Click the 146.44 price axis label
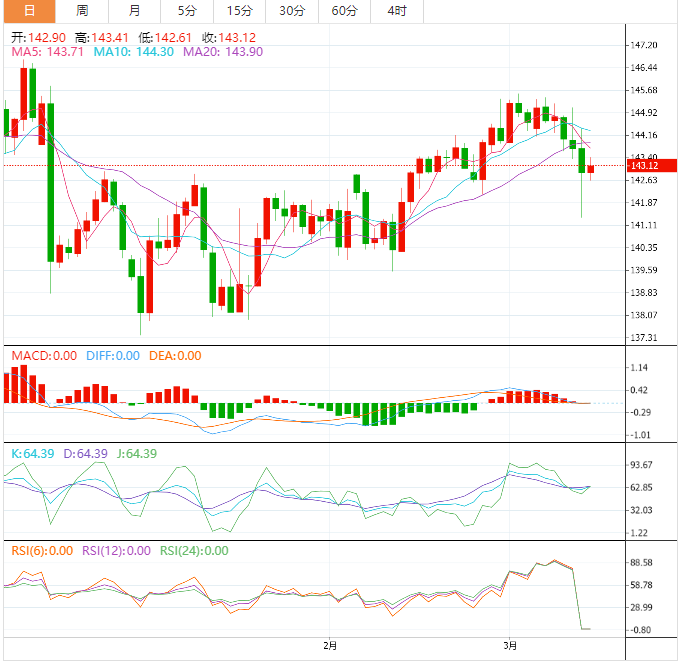Viewport: 681px width, 664px height. click(644, 68)
